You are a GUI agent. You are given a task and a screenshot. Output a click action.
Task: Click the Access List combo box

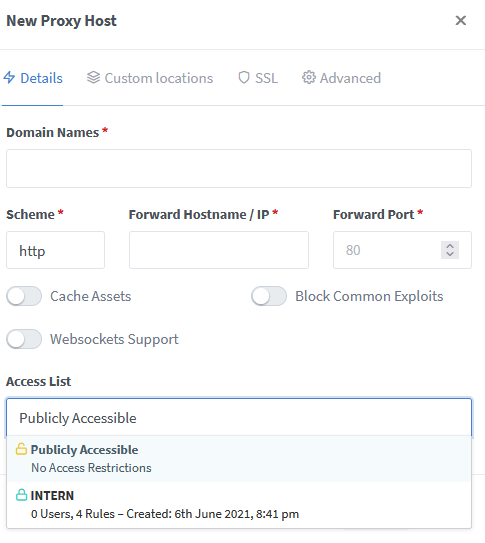(x=239, y=418)
